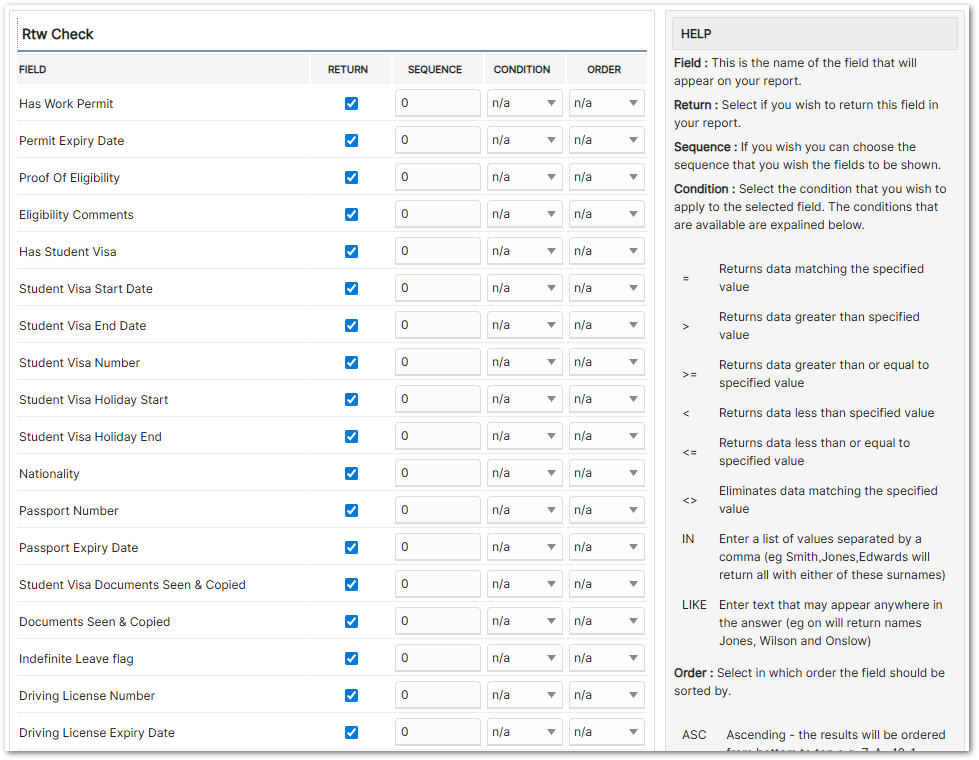979x760 pixels.
Task: Click Sequence box for Student Visa Holiday End
Action: 437,436
